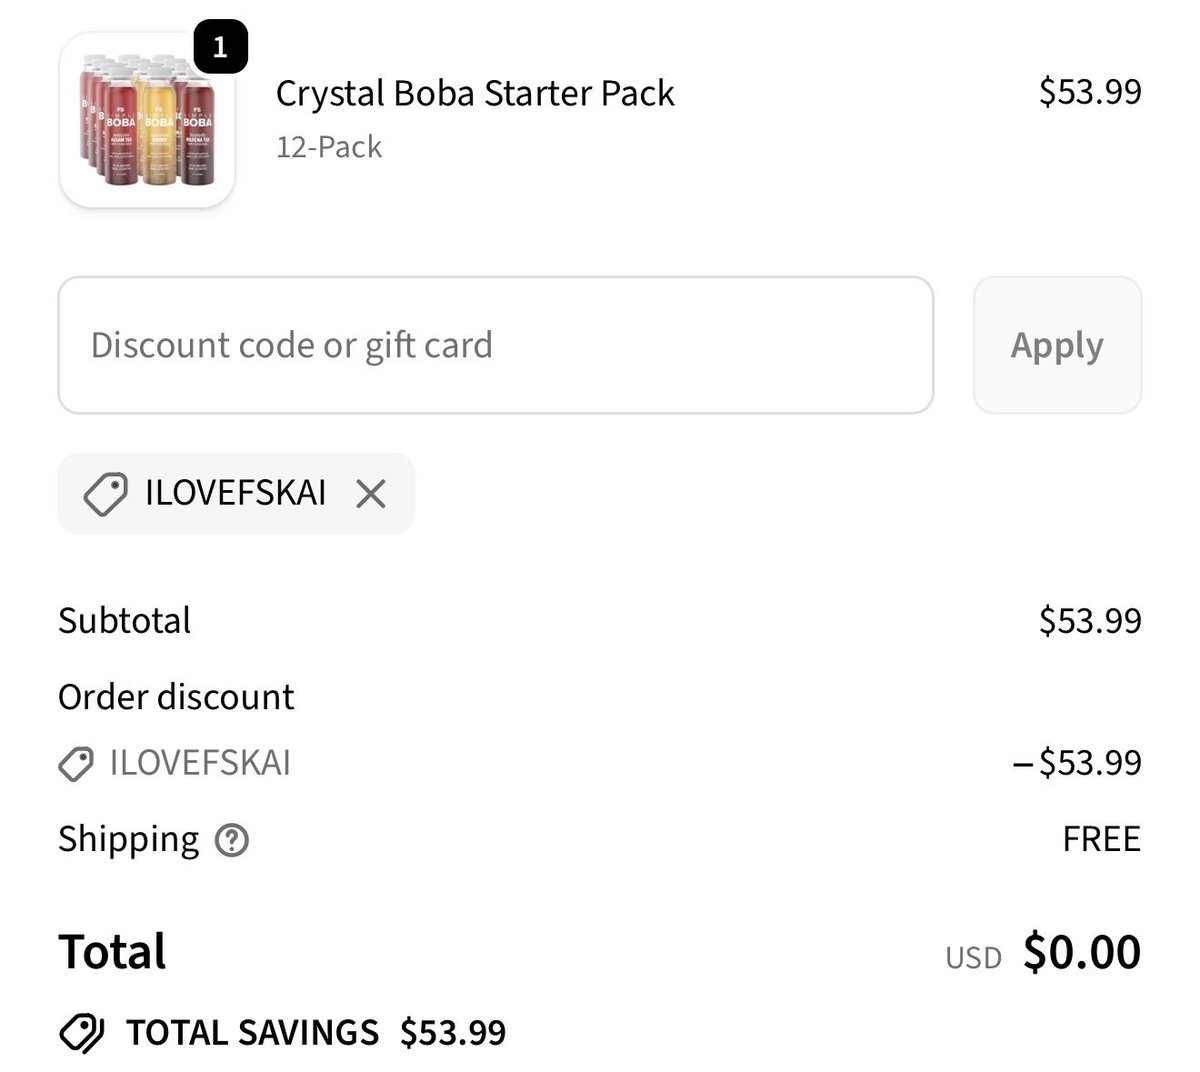Click the –$53.99 discount amount
1200x1072 pixels.
click(x=1076, y=763)
